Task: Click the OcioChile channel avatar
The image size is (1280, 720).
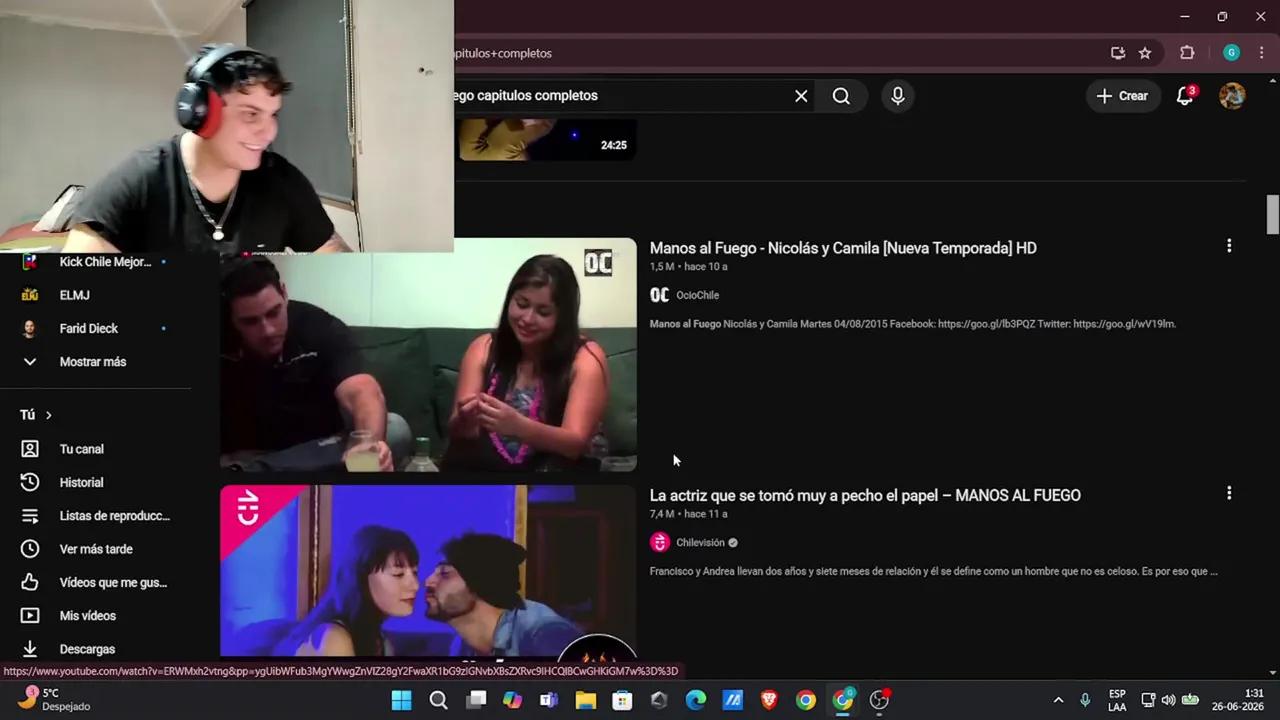Action: (x=659, y=295)
